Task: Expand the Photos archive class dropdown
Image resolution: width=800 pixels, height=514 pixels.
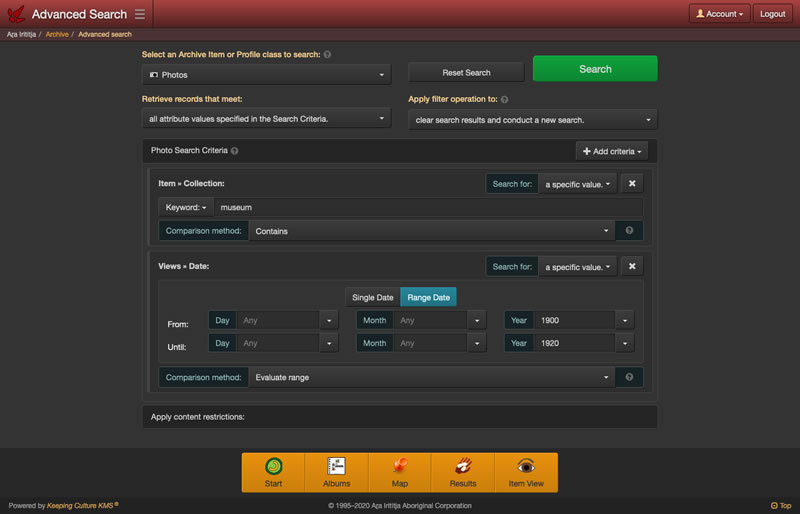Action: 267,75
